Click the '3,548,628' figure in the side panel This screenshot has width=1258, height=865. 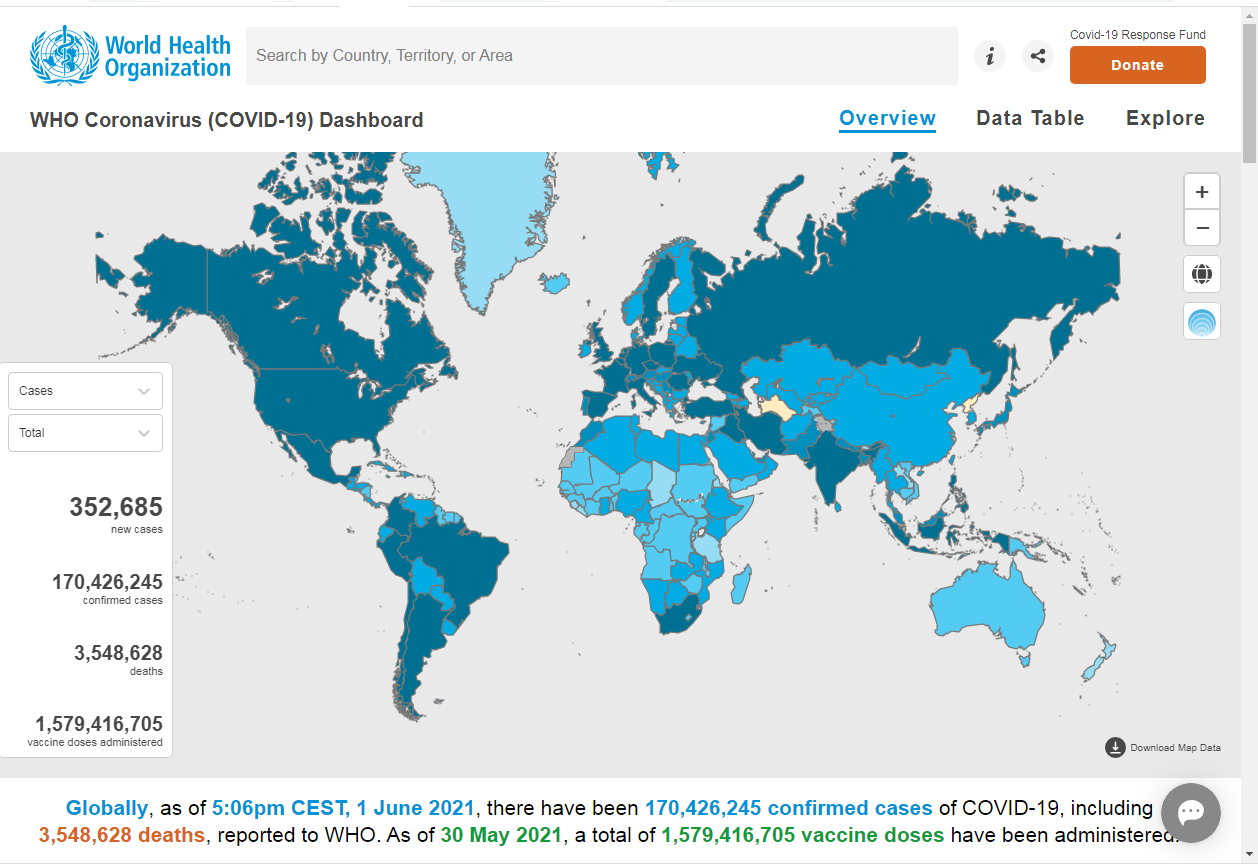pyautogui.click(x=118, y=653)
